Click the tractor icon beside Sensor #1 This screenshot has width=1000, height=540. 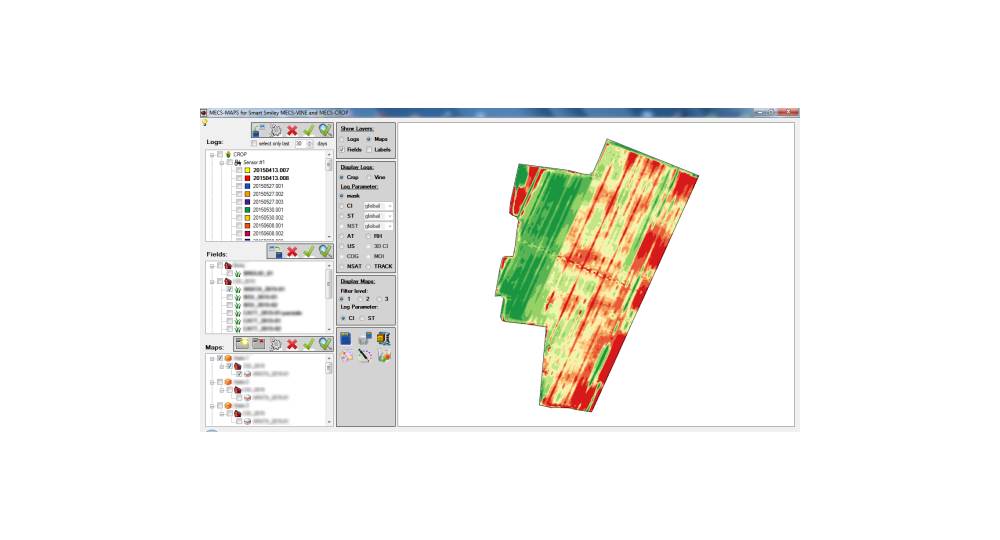238,163
